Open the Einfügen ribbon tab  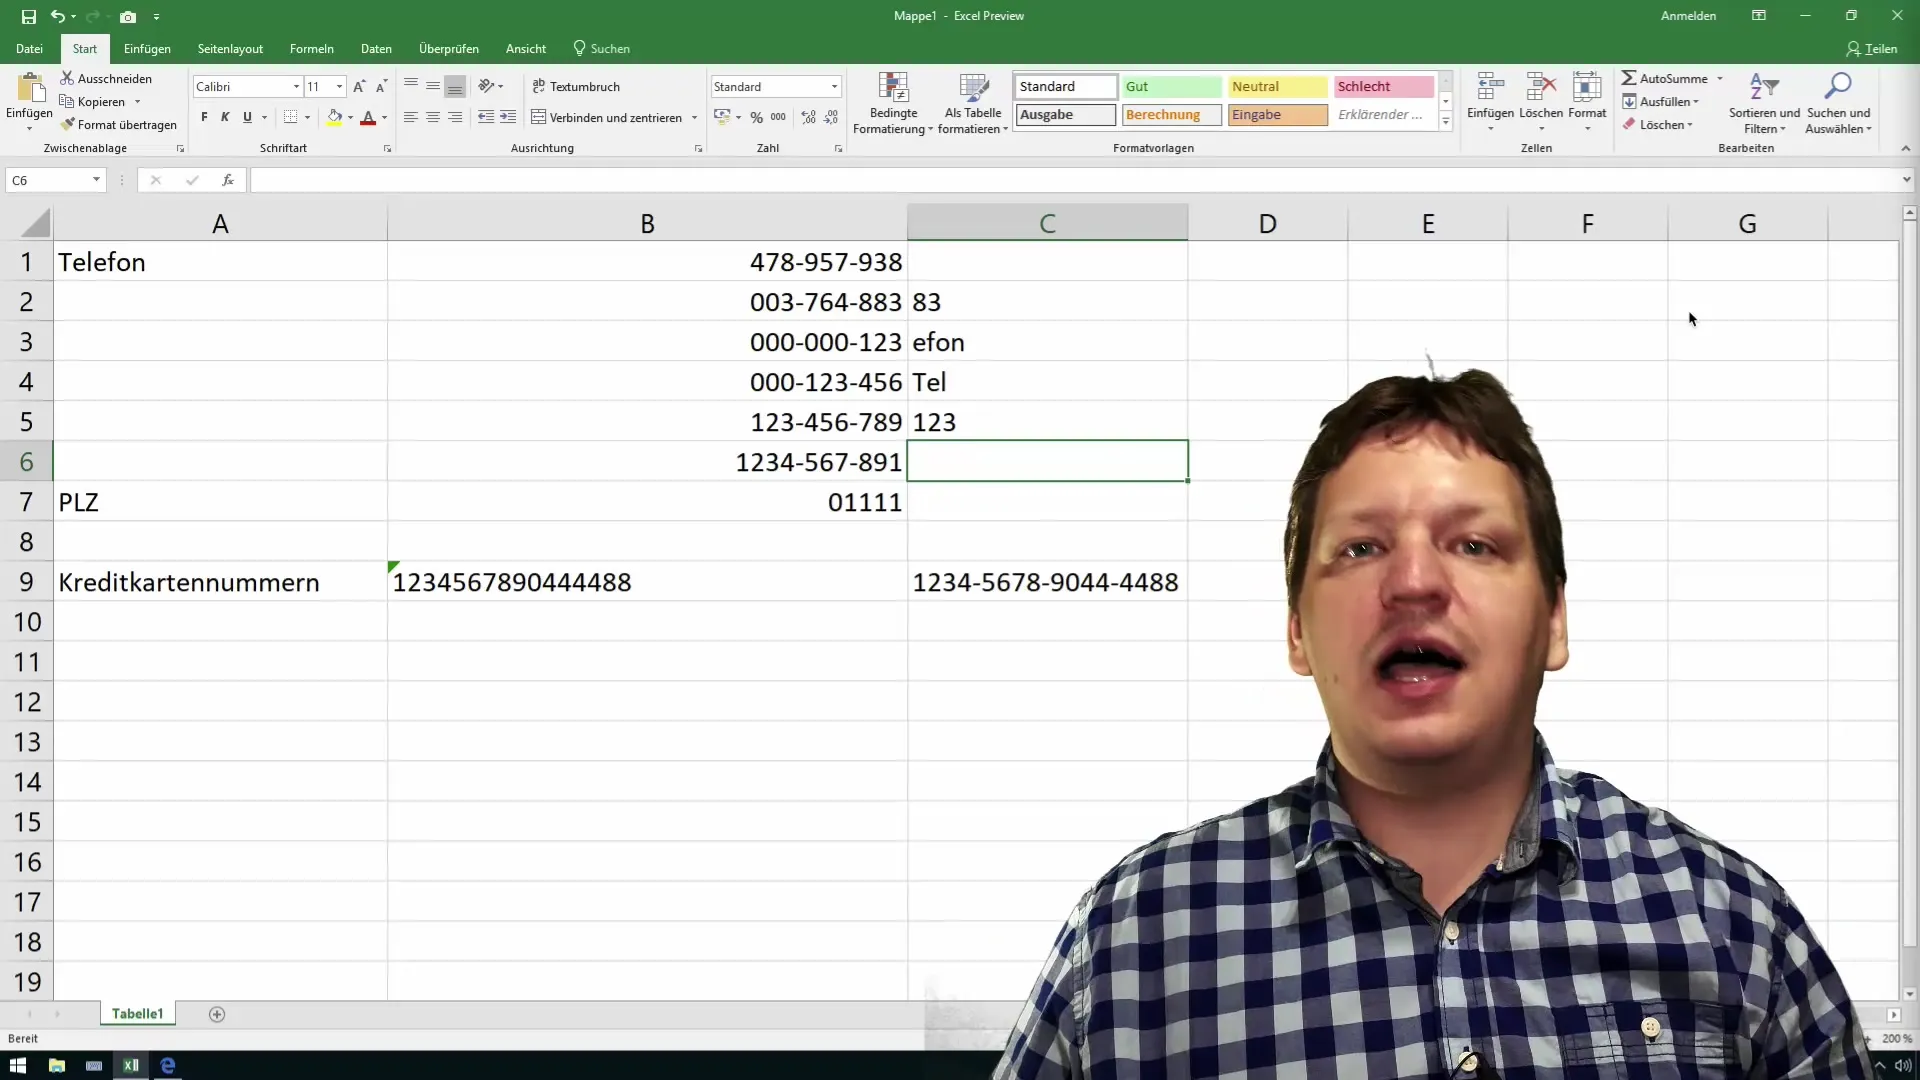(x=146, y=49)
